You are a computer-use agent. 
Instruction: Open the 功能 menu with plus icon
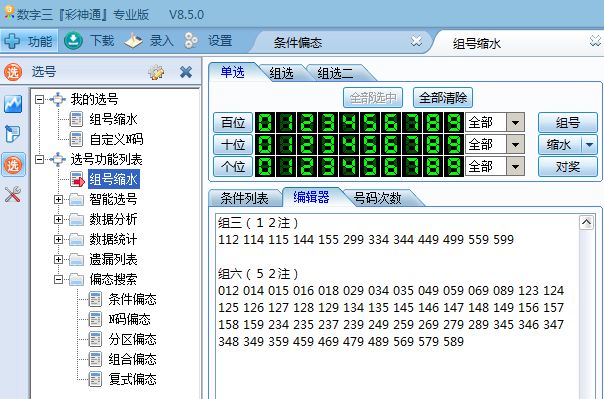29,40
